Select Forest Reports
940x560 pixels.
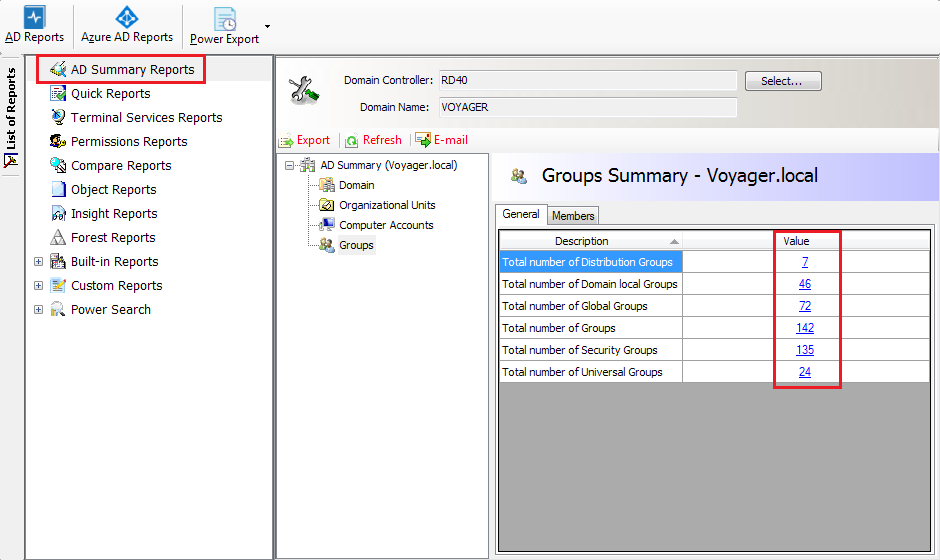pos(113,237)
